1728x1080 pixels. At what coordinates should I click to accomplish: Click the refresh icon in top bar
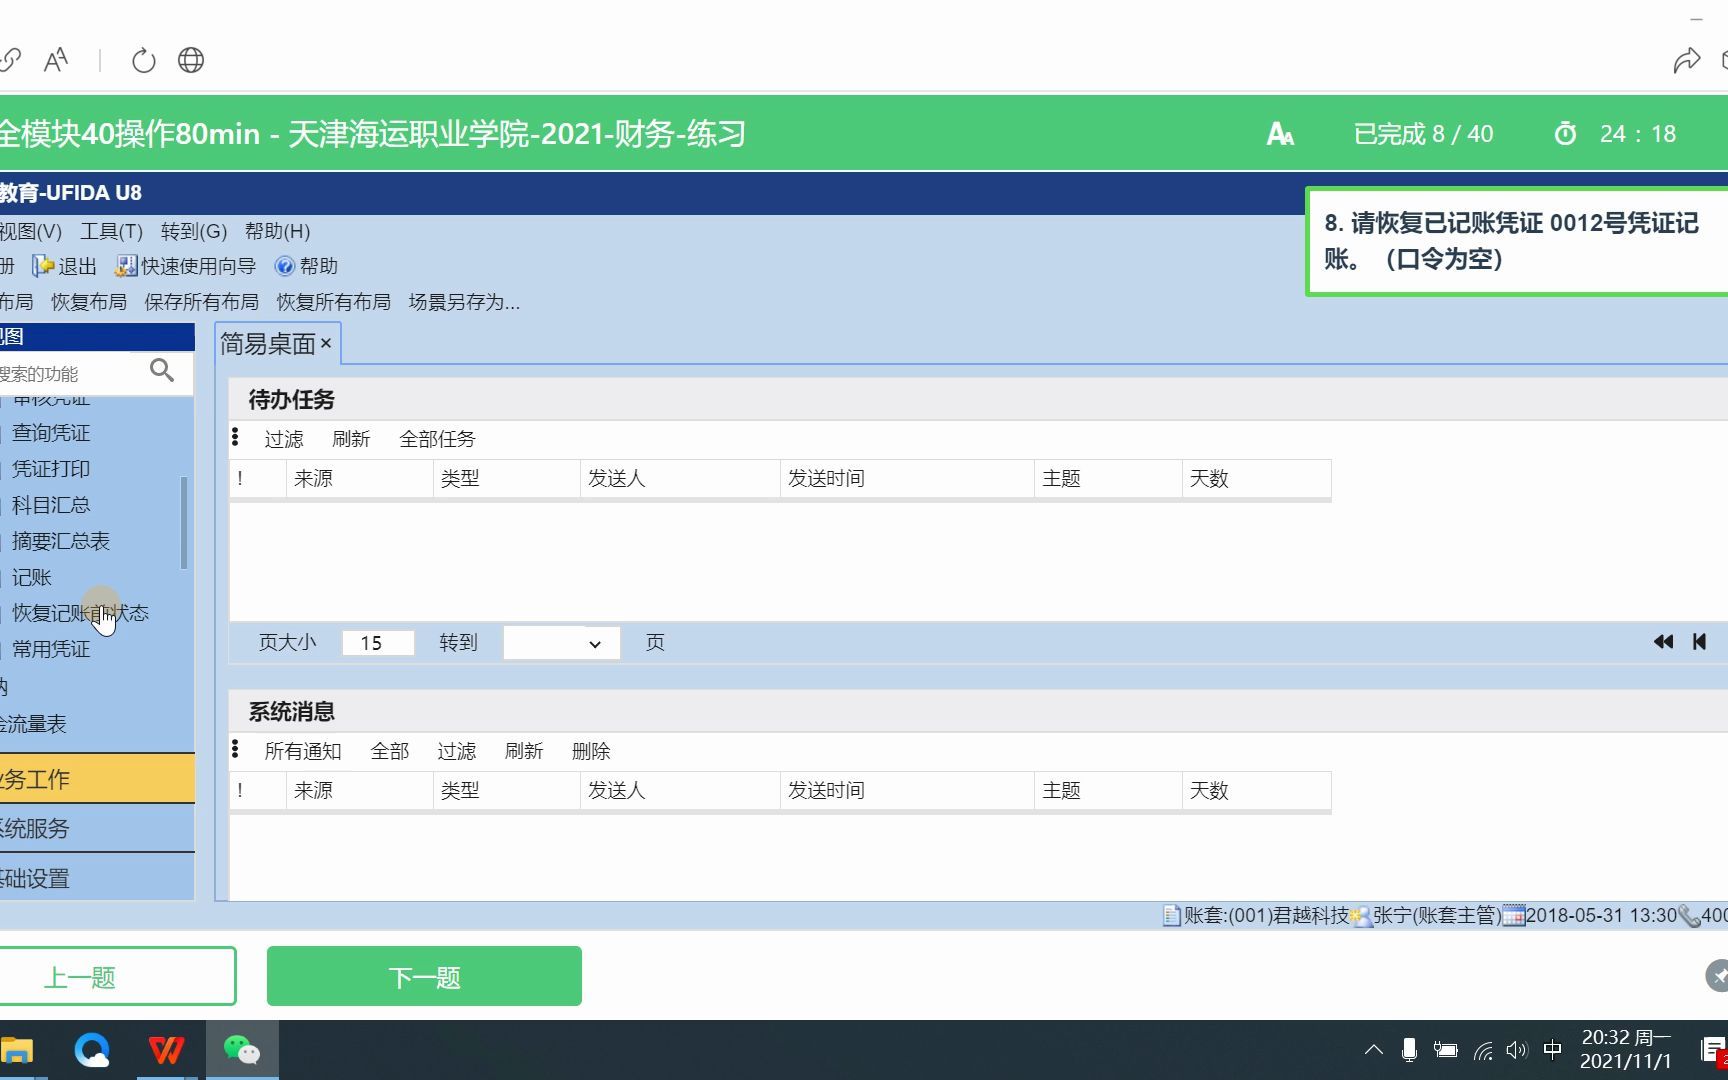[144, 61]
